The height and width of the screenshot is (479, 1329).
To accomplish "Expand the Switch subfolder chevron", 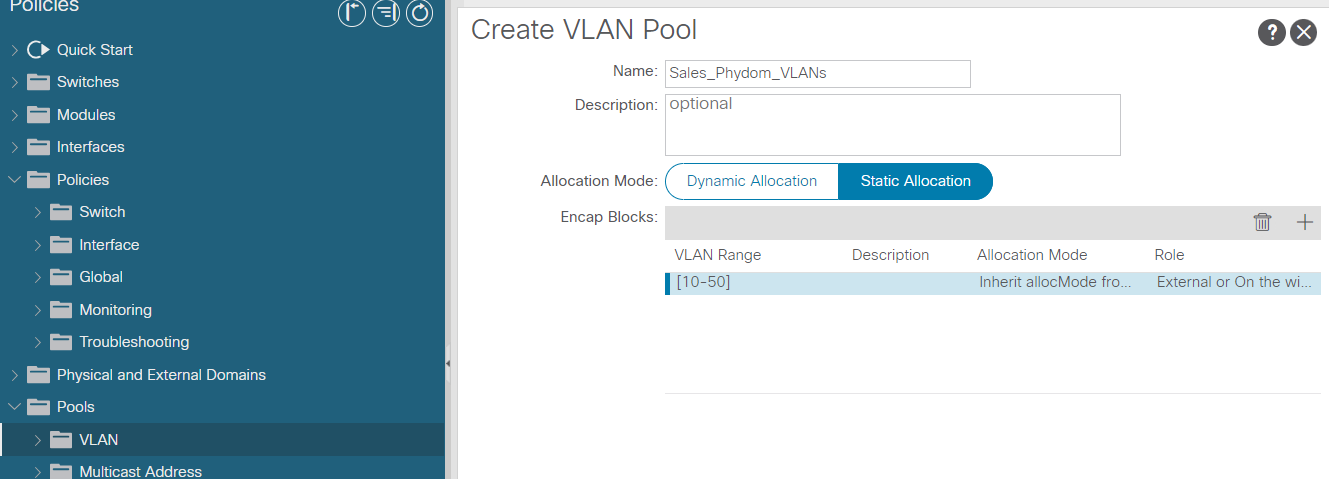I will point(38,212).
